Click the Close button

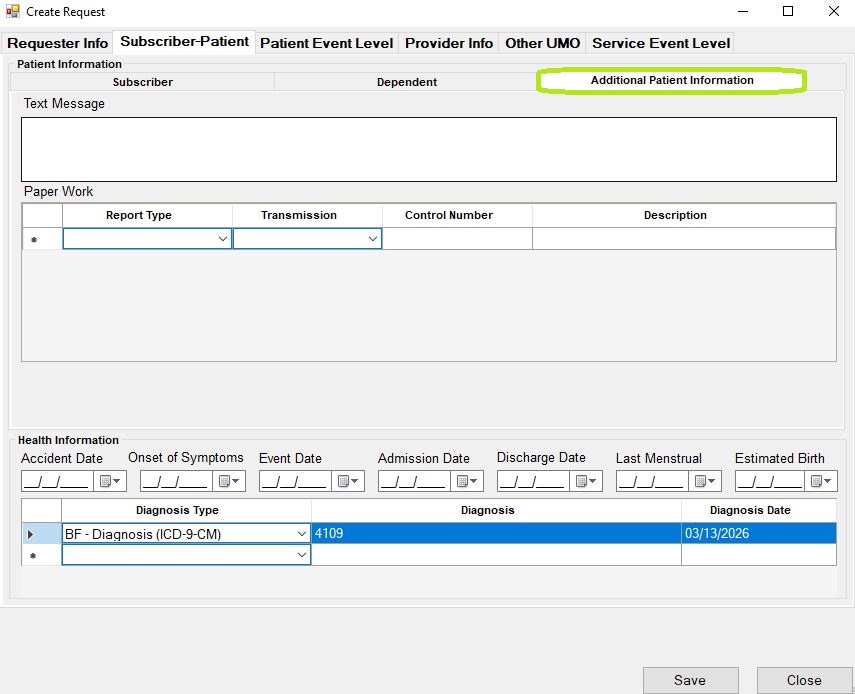point(804,680)
